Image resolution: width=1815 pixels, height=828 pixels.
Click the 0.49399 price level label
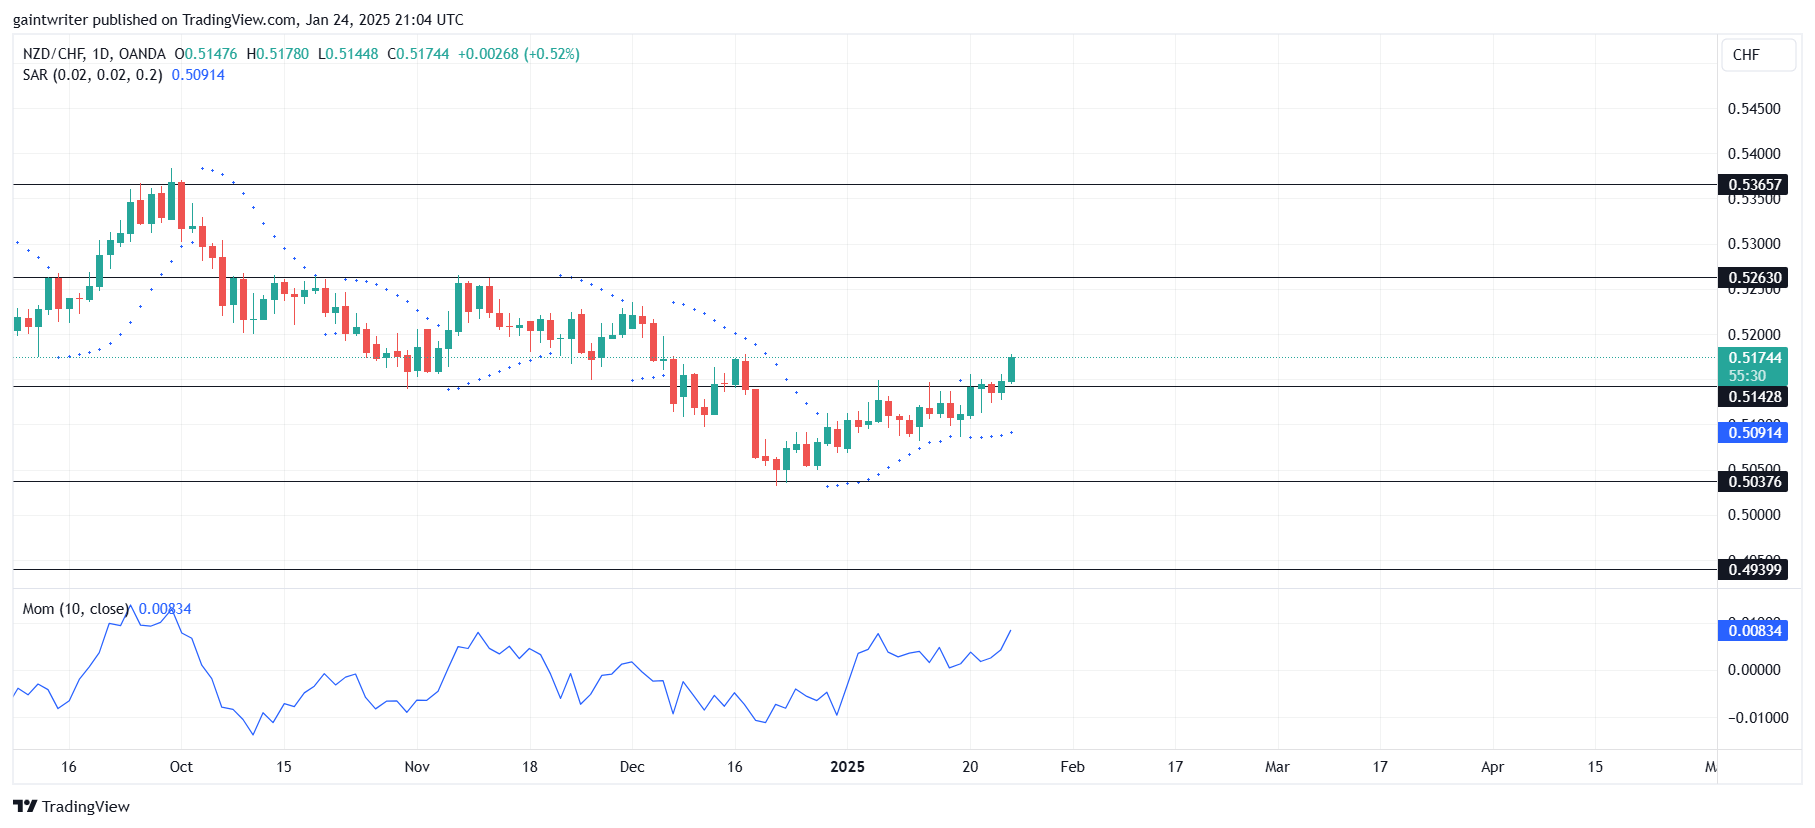pos(1754,569)
